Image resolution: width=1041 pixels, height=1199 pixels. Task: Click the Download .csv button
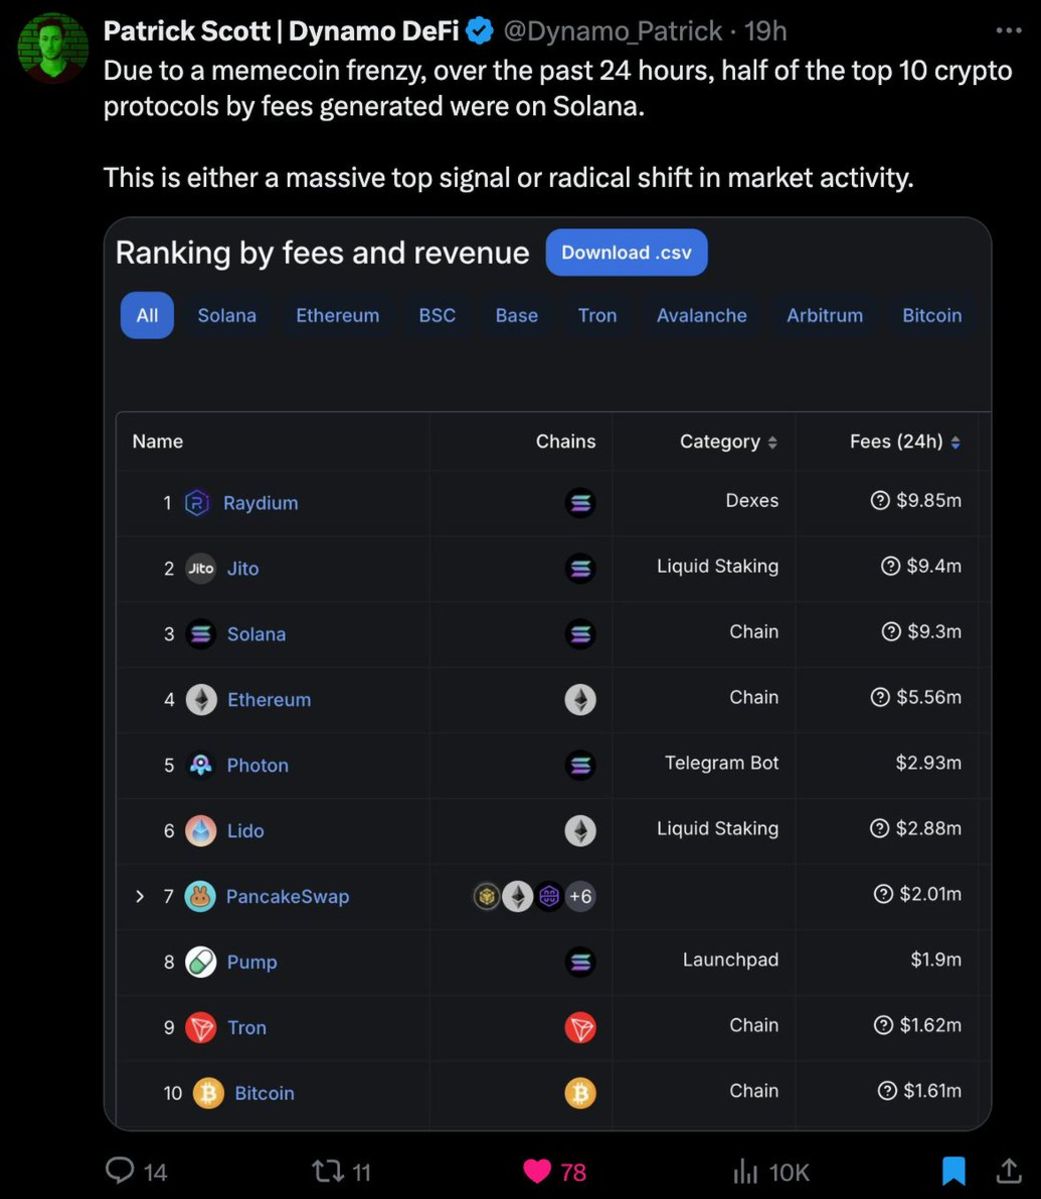626,253
